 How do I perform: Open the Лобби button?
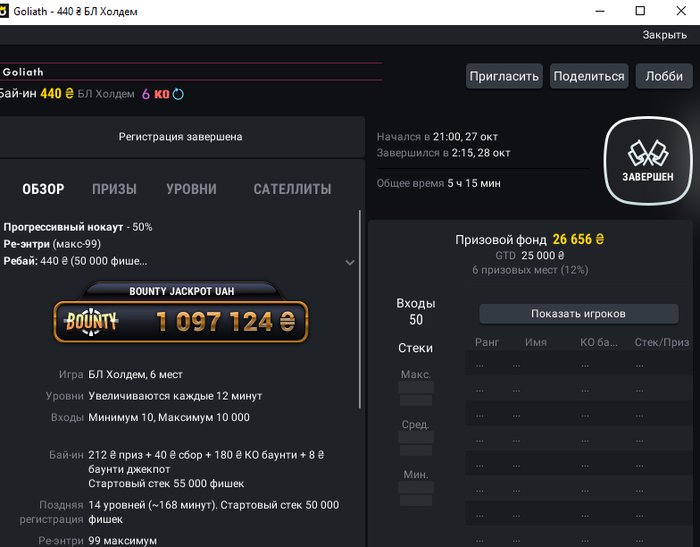pos(664,76)
